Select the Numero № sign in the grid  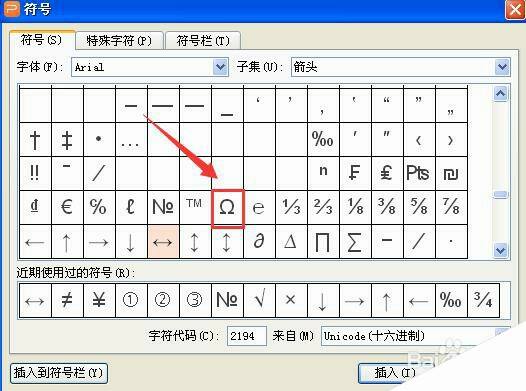[163, 208]
